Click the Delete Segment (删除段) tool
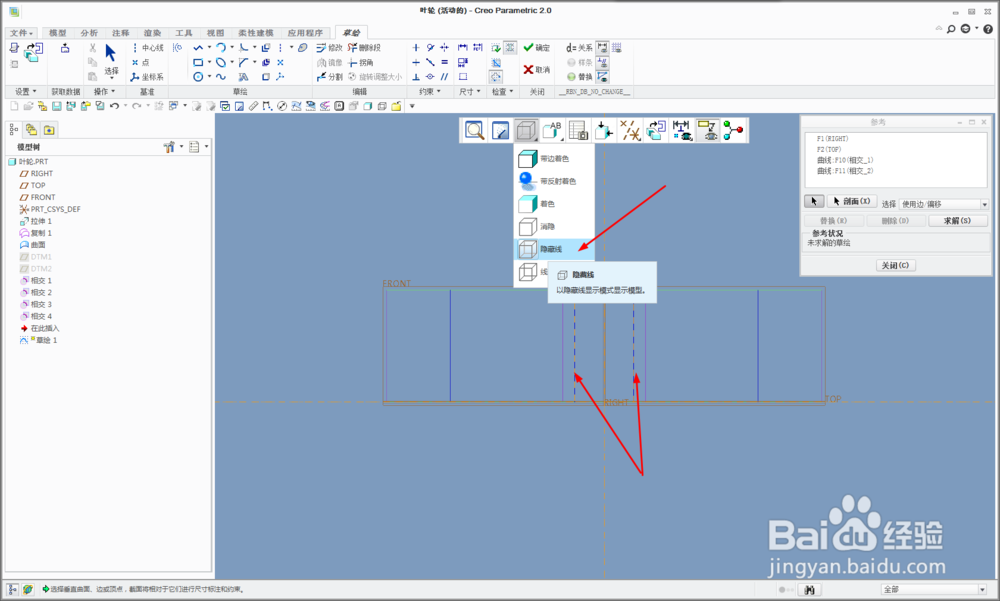The width and height of the screenshot is (1000, 601). pyautogui.click(x=364, y=48)
